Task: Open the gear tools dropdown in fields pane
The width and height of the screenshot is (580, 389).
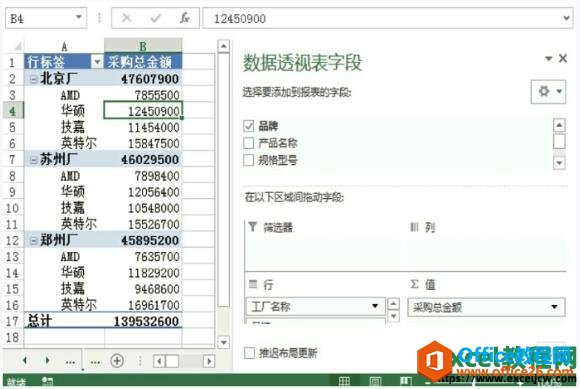Action: click(x=548, y=91)
